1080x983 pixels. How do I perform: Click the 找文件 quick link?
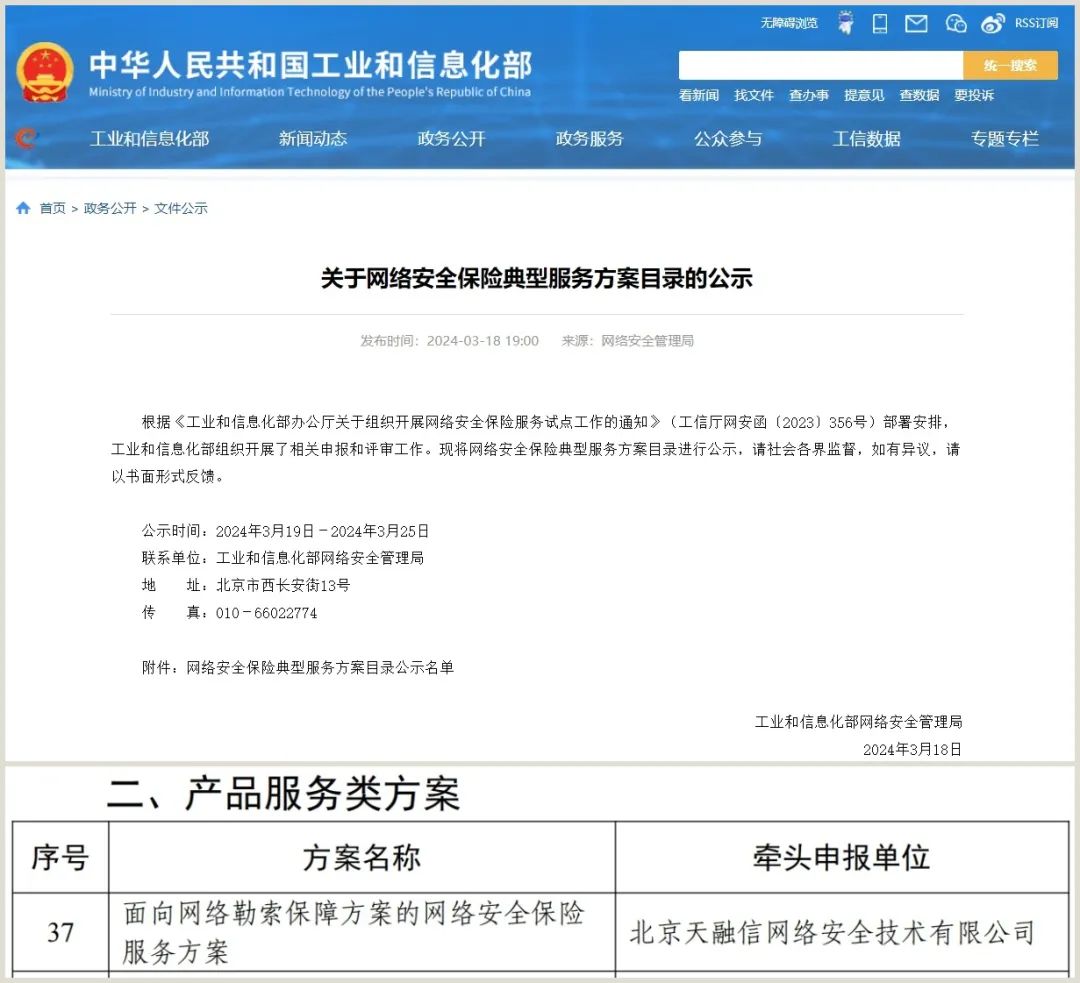point(754,95)
